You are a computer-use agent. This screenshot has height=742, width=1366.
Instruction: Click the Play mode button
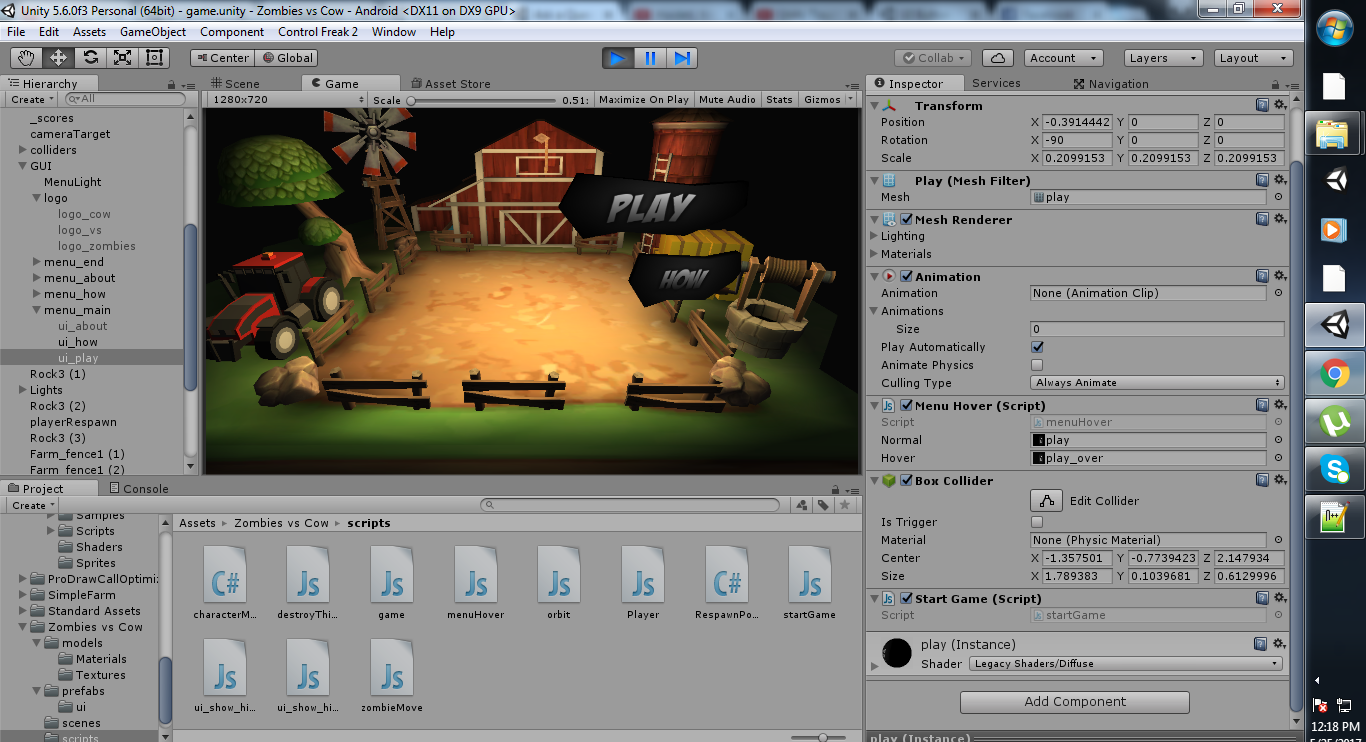pos(618,58)
